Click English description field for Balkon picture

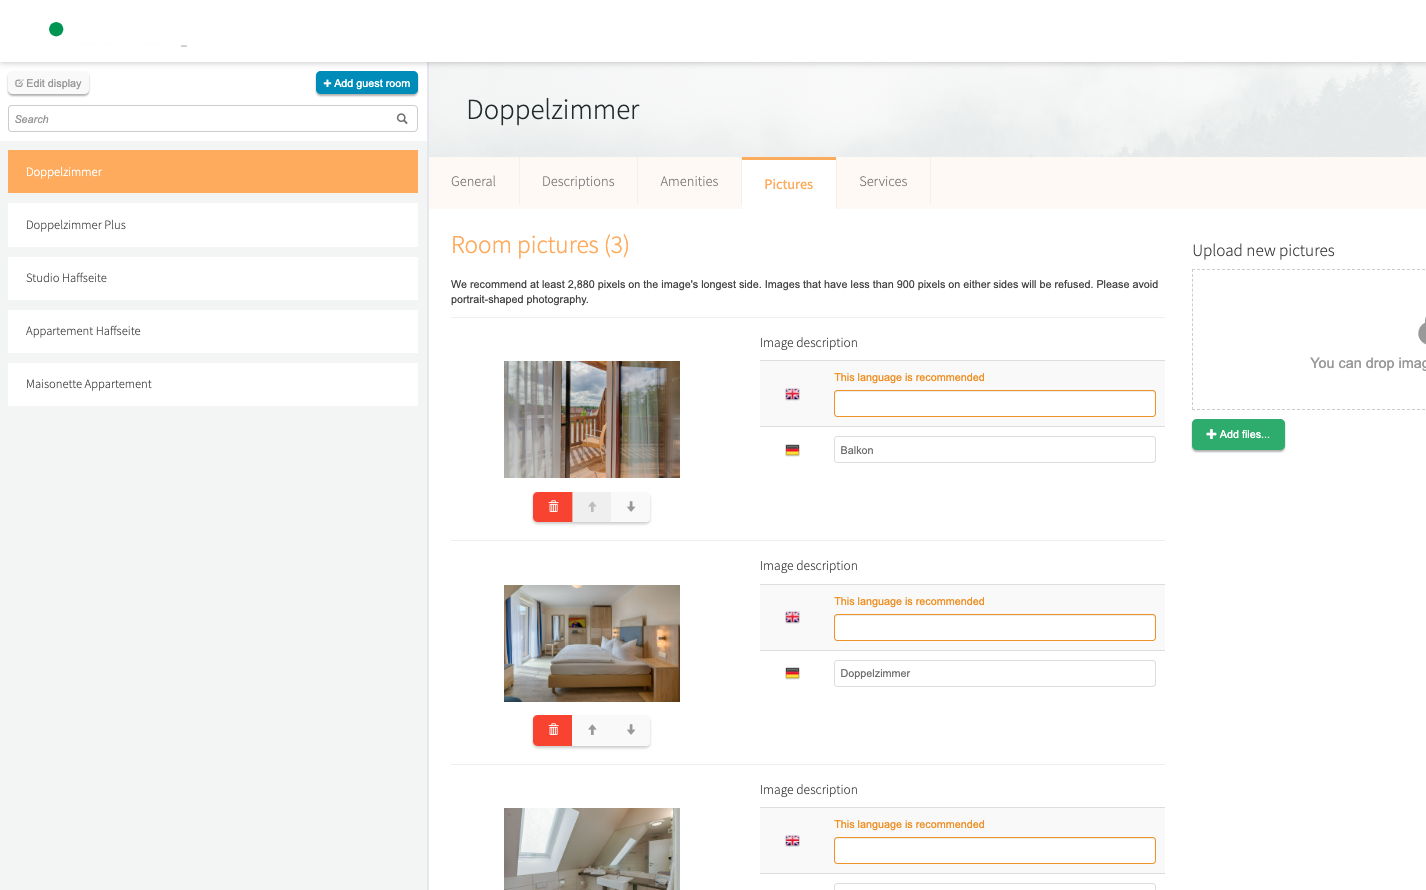[x=995, y=403]
